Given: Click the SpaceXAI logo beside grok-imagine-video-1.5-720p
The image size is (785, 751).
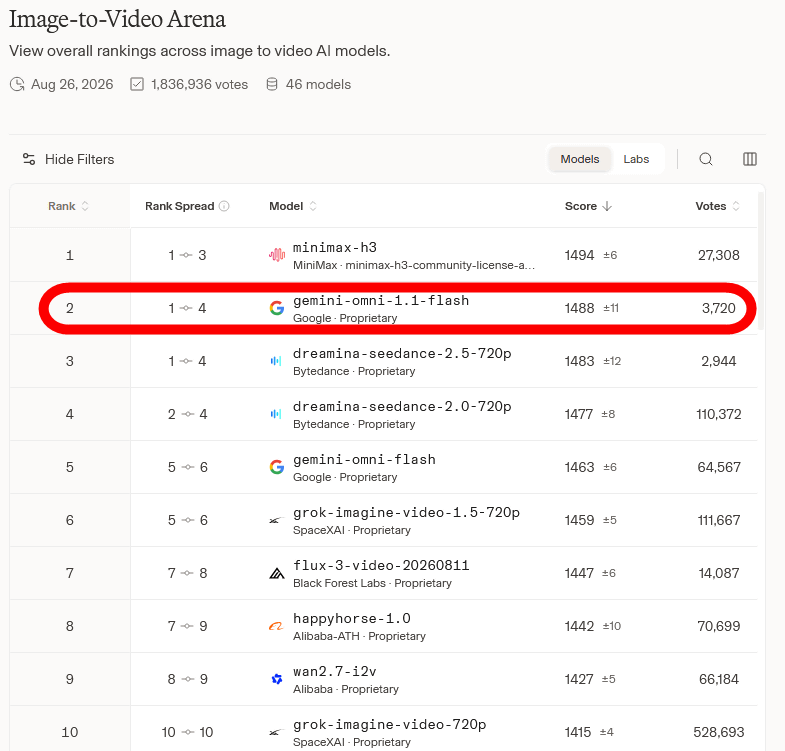Looking at the screenshot, I should [275, 521].
